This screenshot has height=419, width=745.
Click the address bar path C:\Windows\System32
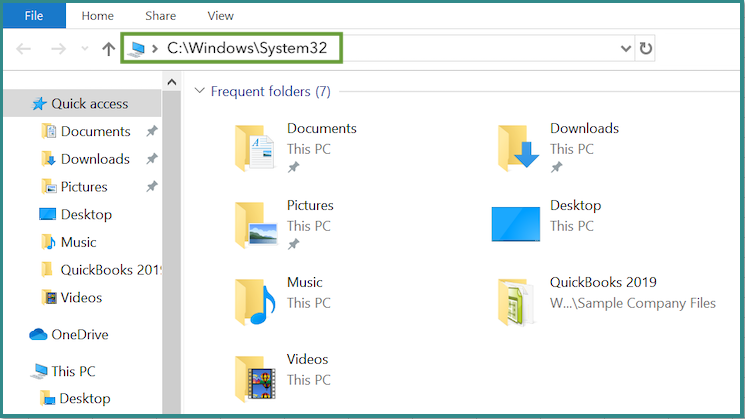click(x=247, y=48)
